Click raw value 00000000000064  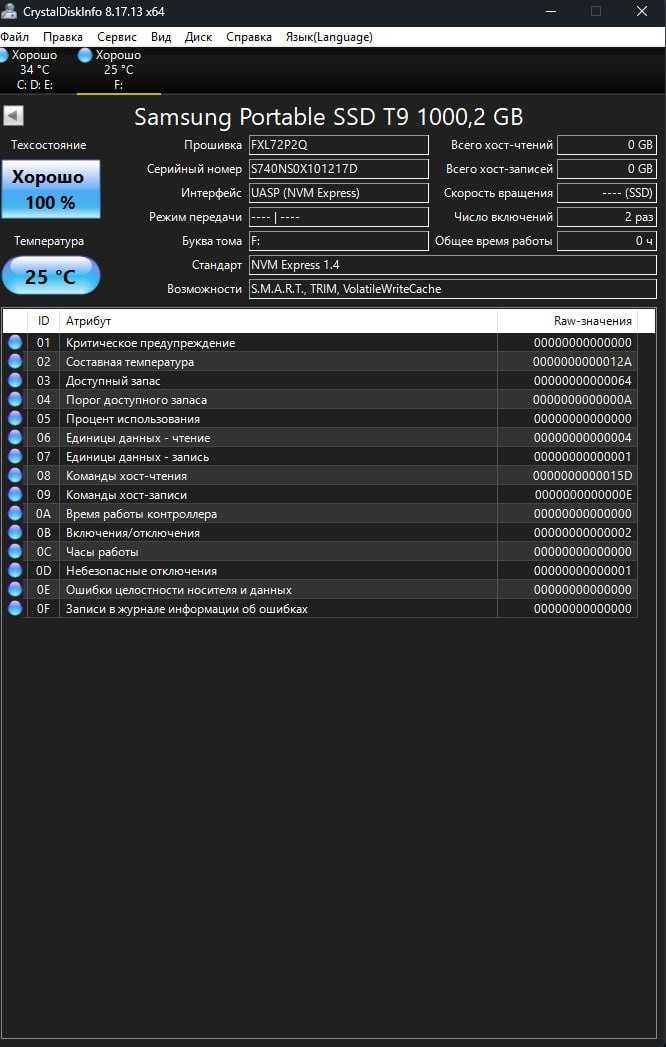[x=582, y=381]
